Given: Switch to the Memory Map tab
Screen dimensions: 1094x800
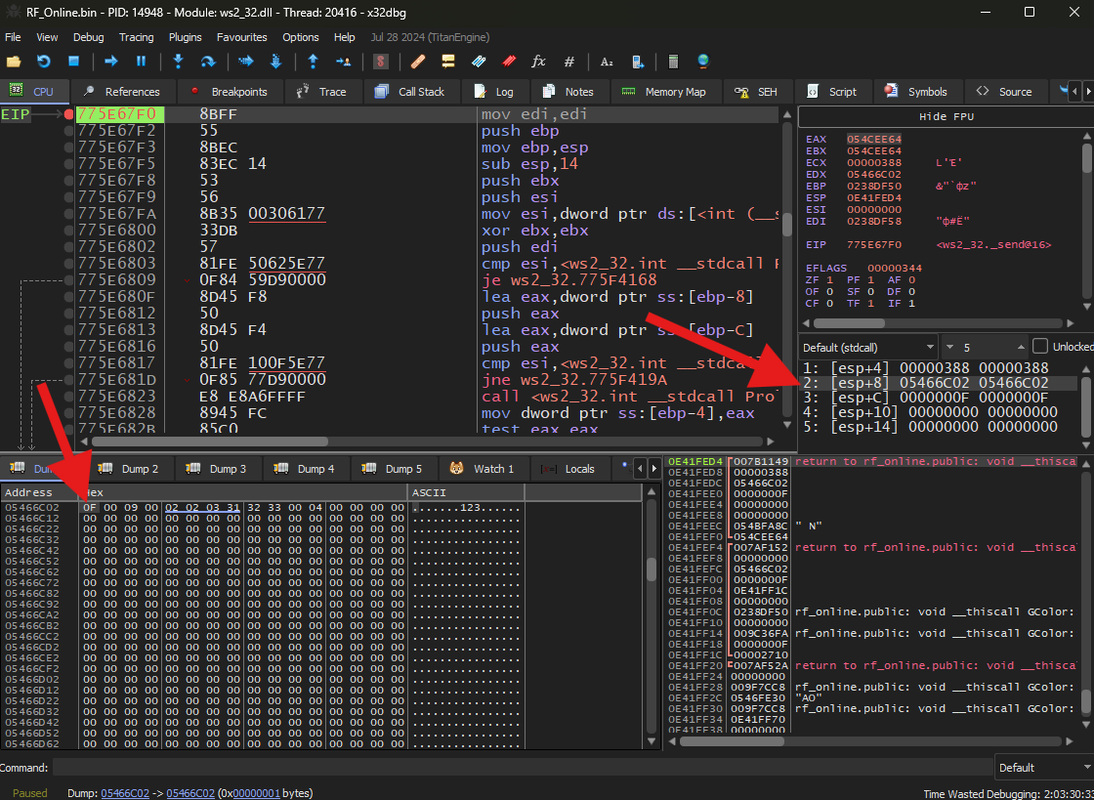Looking at the screenshot, I should [x=664, y=91].
